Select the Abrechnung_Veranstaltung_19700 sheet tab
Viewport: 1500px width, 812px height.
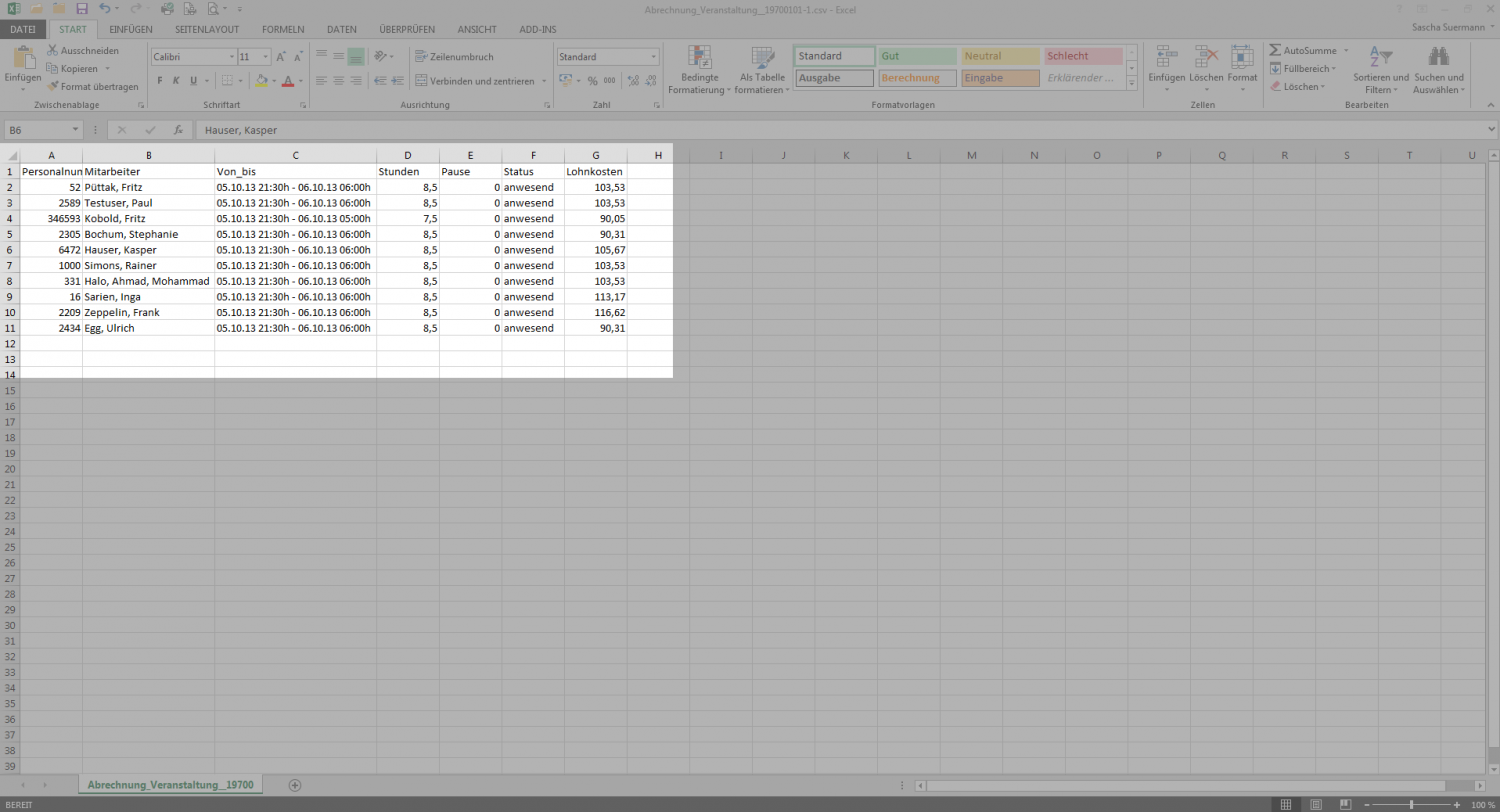[171, 785]
